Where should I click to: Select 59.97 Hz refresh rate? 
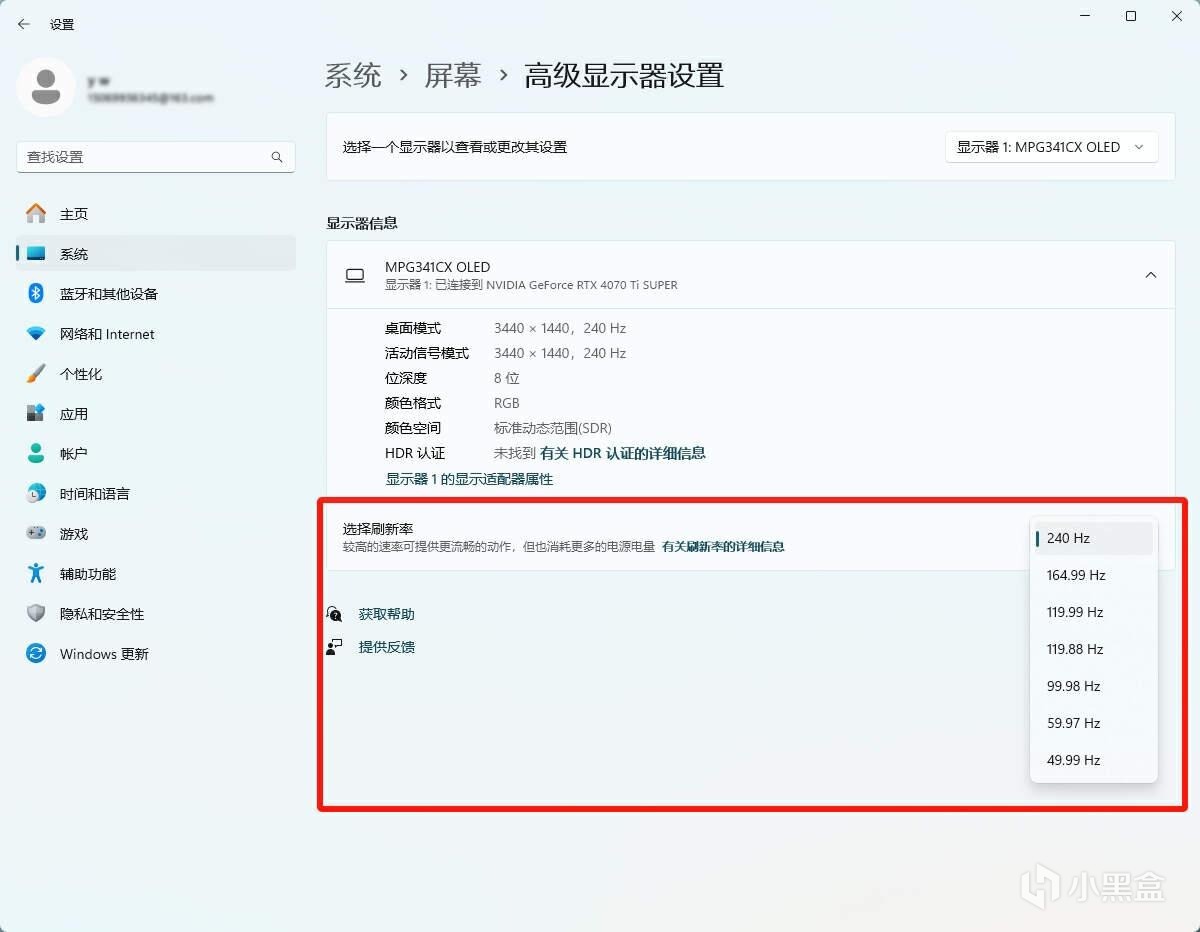pyautogui.click(x=1093, y=723)
